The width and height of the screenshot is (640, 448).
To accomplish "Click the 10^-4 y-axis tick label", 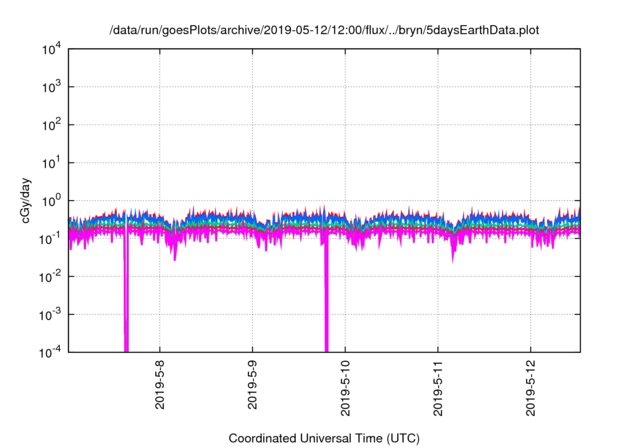I will [x=50, y=352].
